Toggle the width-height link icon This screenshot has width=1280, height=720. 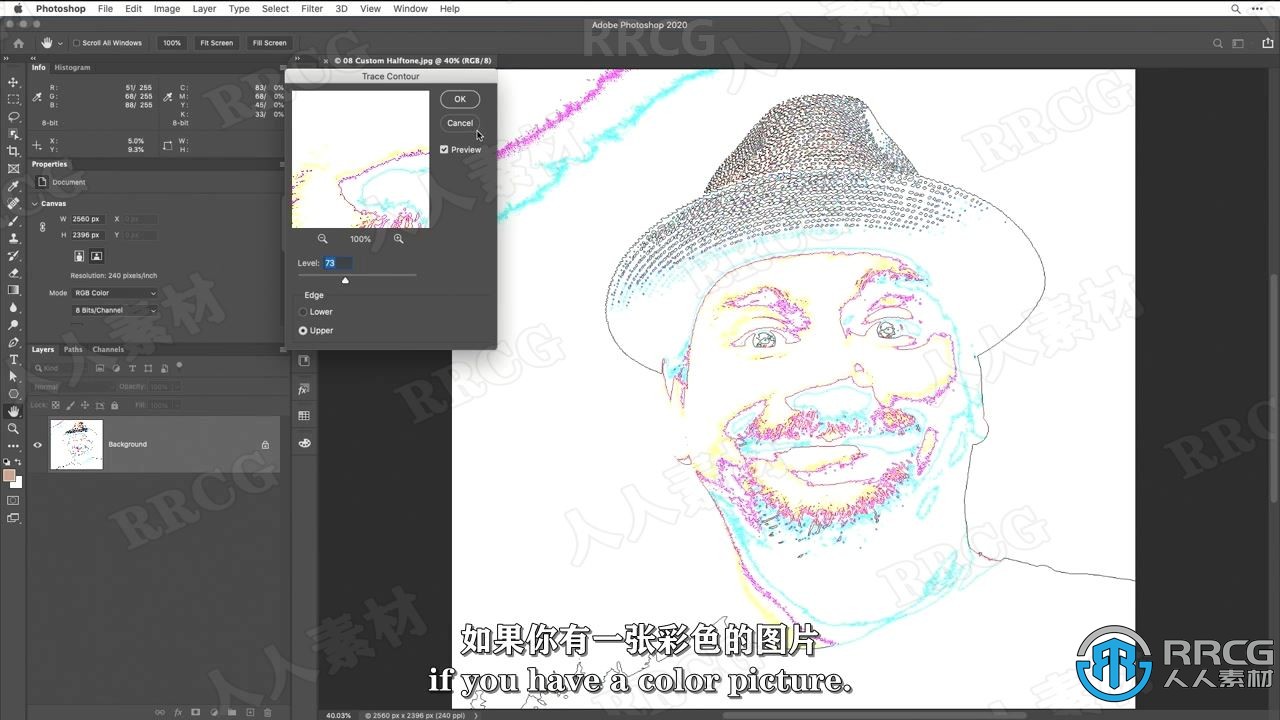pos(42,227)
